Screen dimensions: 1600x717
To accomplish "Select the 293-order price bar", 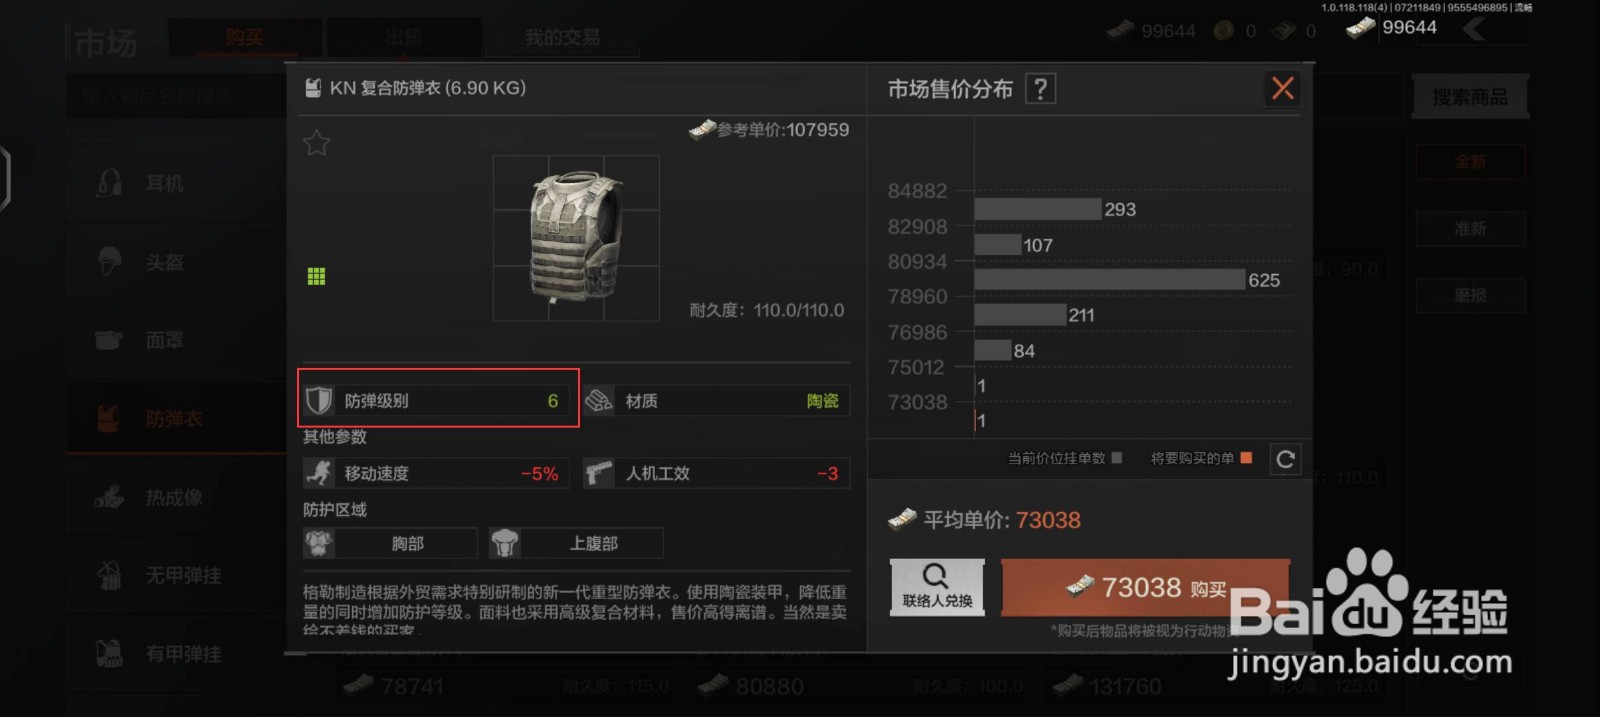I will [x=1037, y=209].
